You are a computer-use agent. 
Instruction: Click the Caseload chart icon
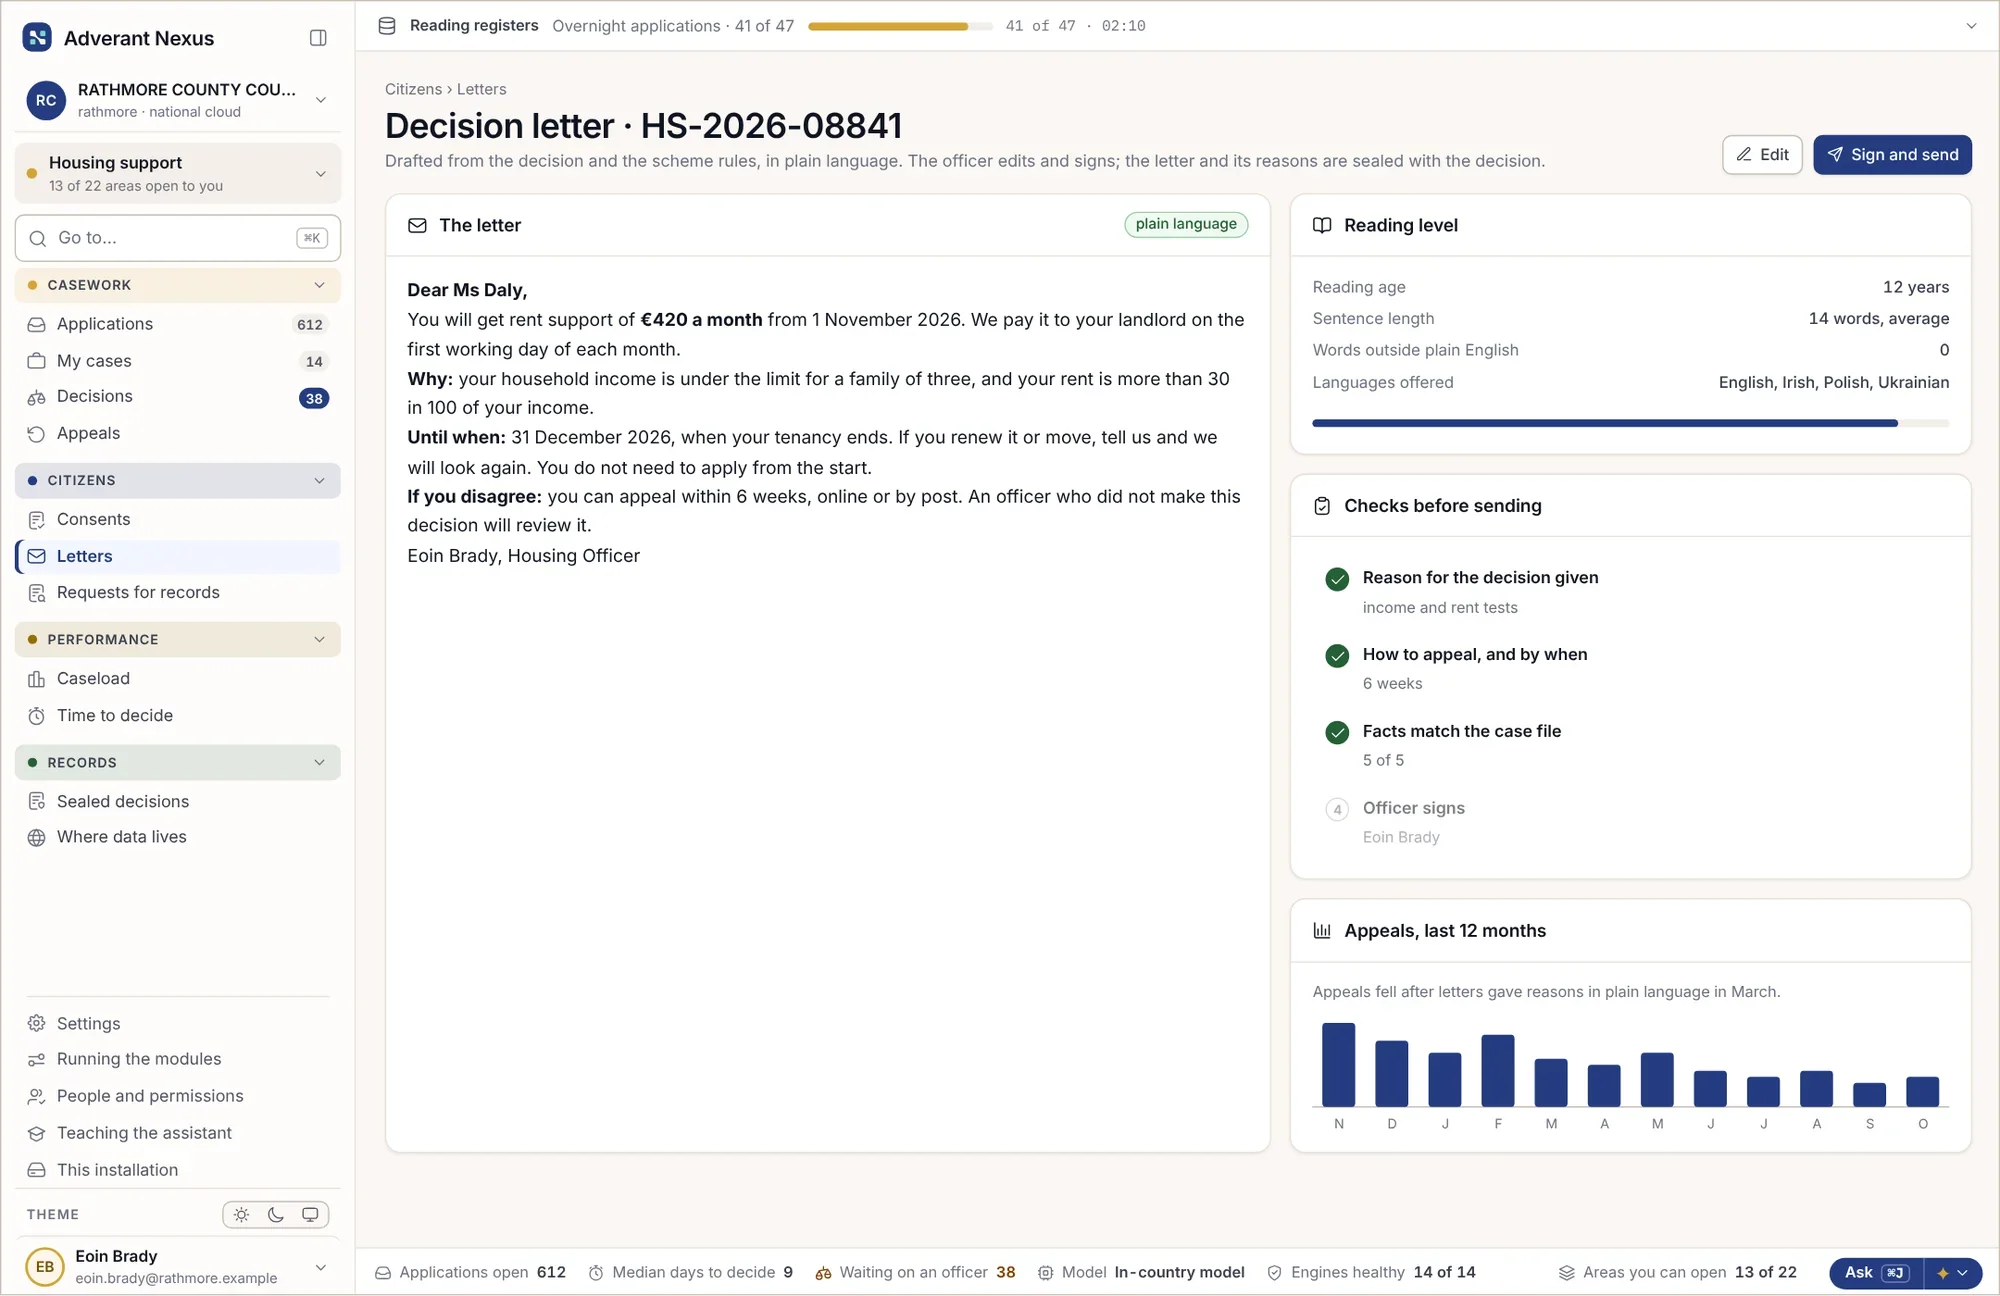click(x=37, y=679)
